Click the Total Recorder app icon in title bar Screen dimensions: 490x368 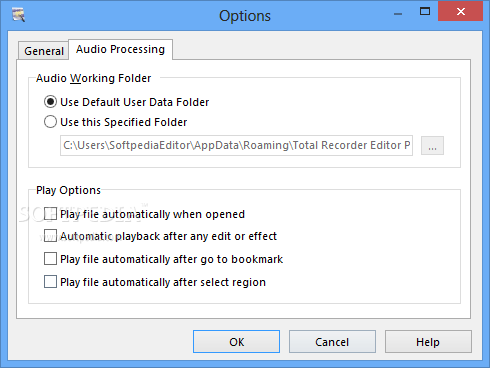pyautogui.click(x=18, y=15)
